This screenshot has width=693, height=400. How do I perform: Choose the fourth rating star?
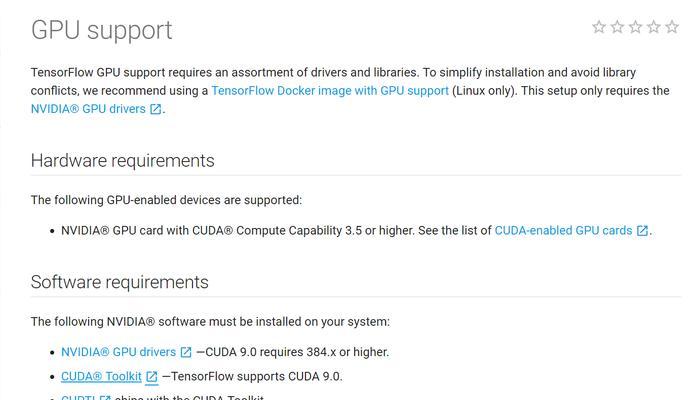[x=653, y=27]
